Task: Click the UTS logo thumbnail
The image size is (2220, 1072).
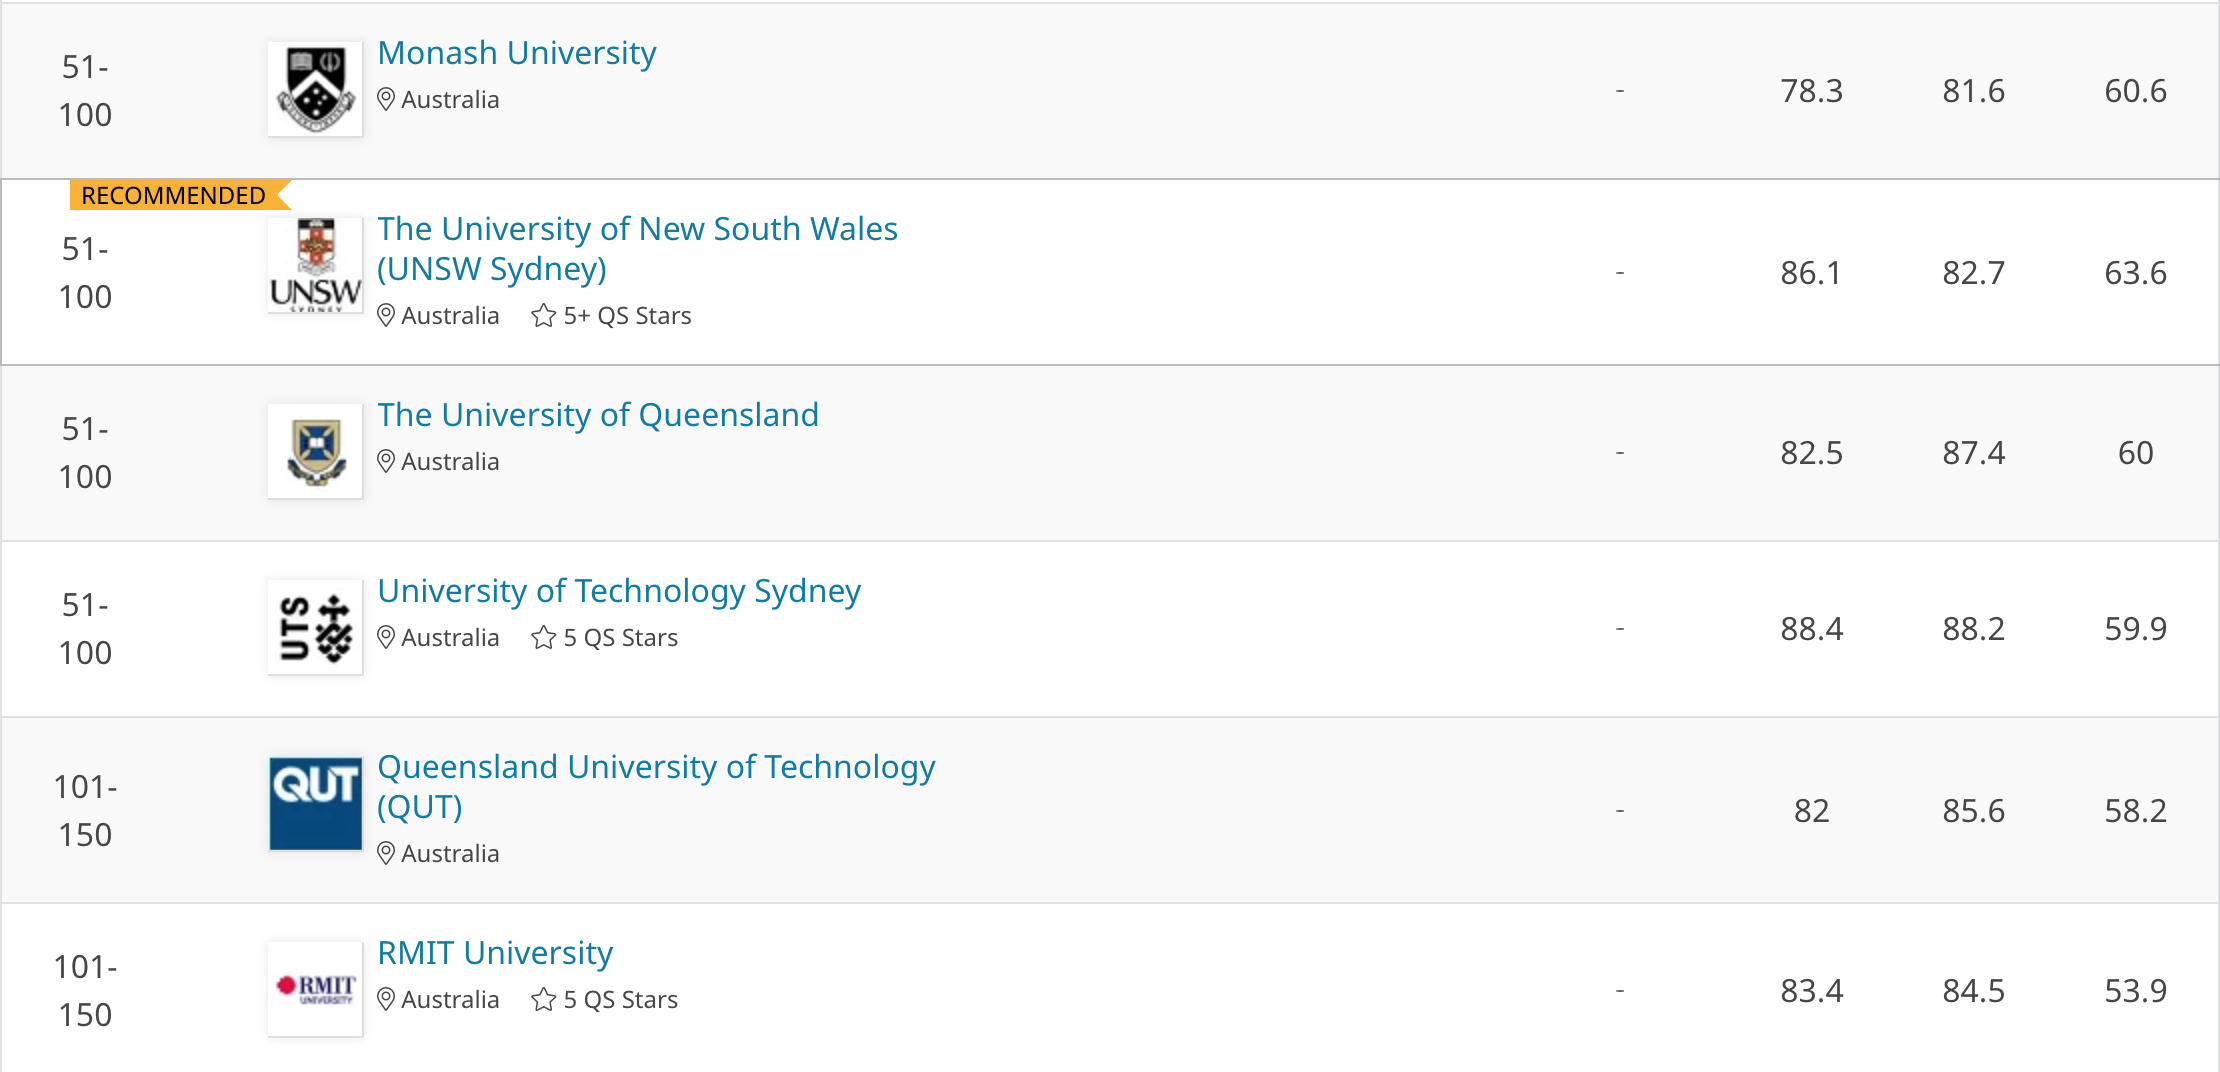Action: click(x=315, y=627)
